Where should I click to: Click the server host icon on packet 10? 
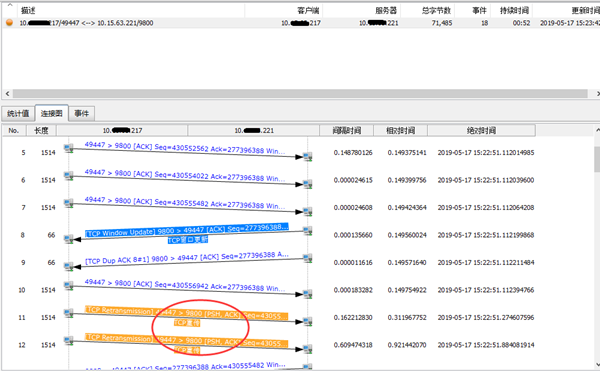coord(308,294)
